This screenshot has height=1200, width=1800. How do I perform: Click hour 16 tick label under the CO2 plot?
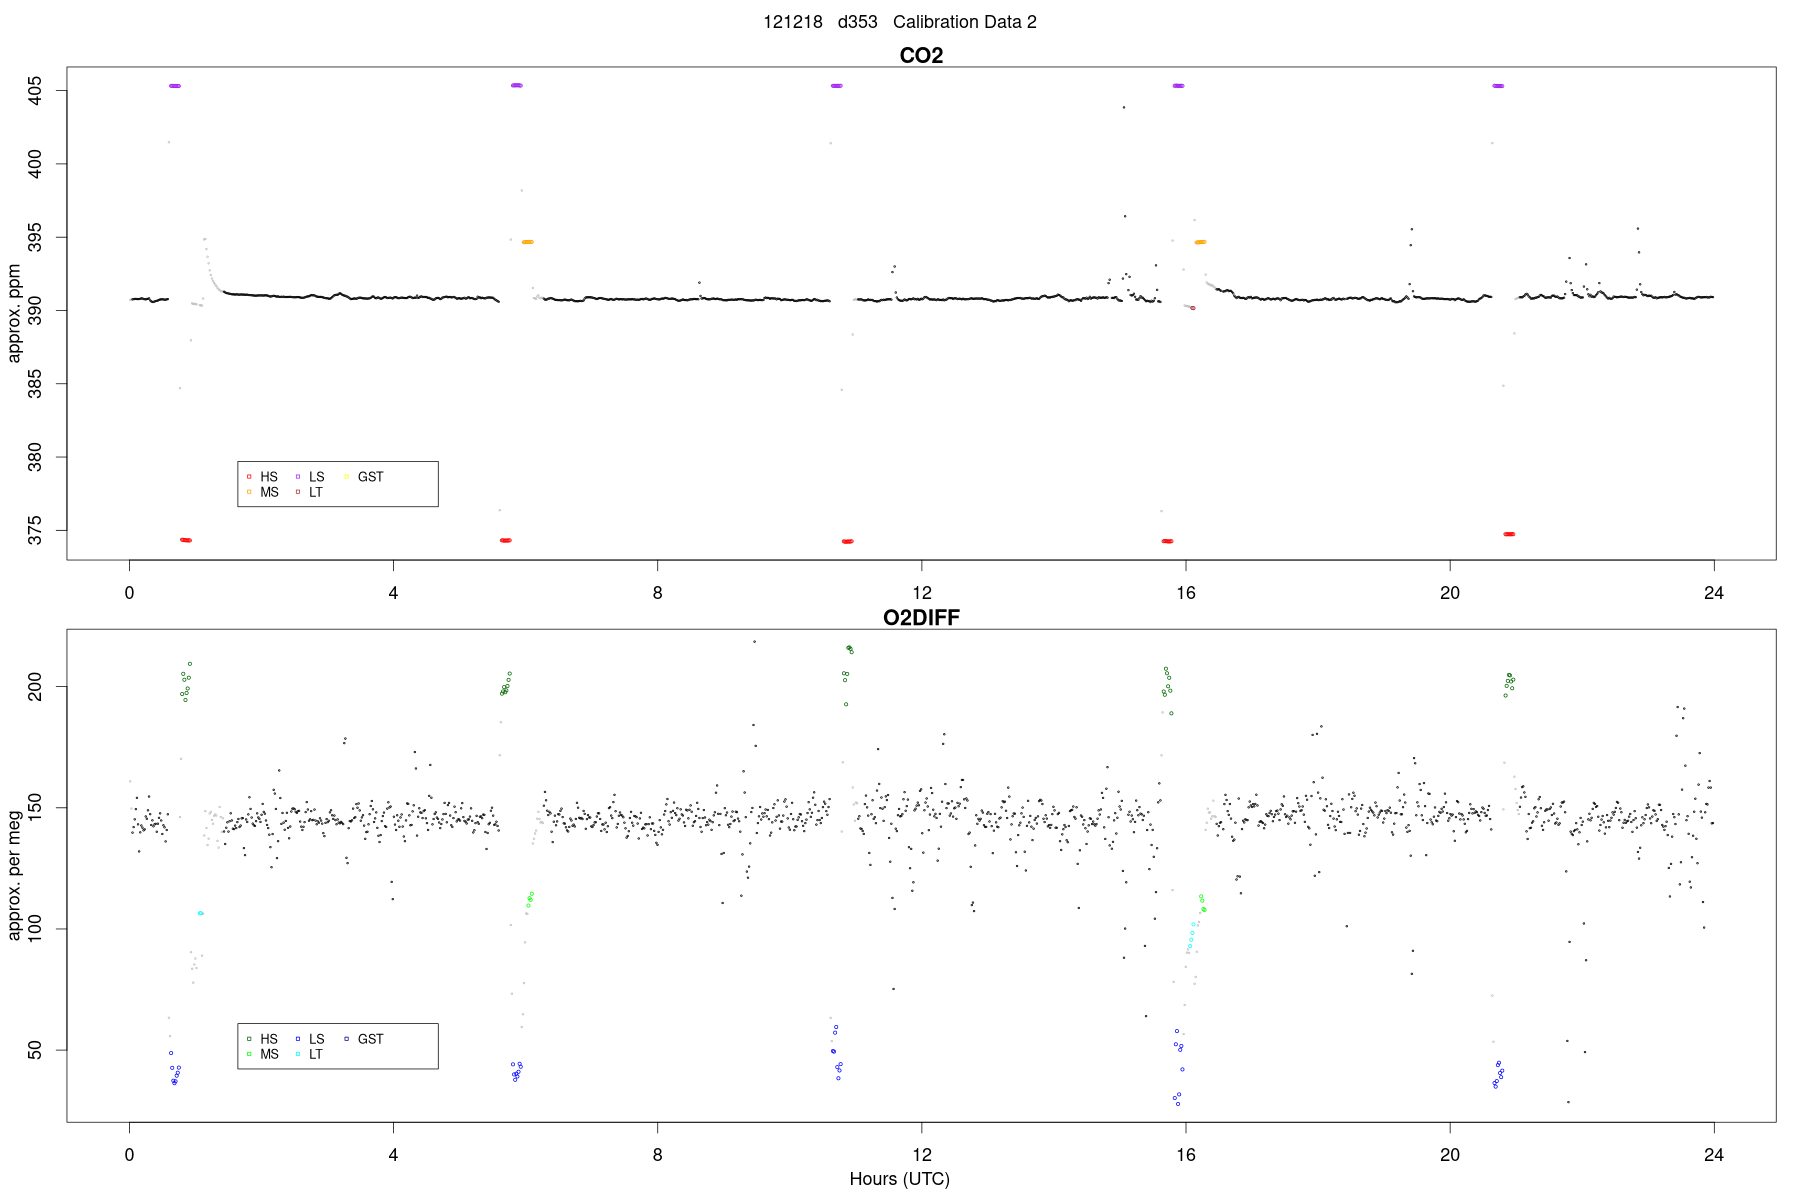tap(1186, 593)
